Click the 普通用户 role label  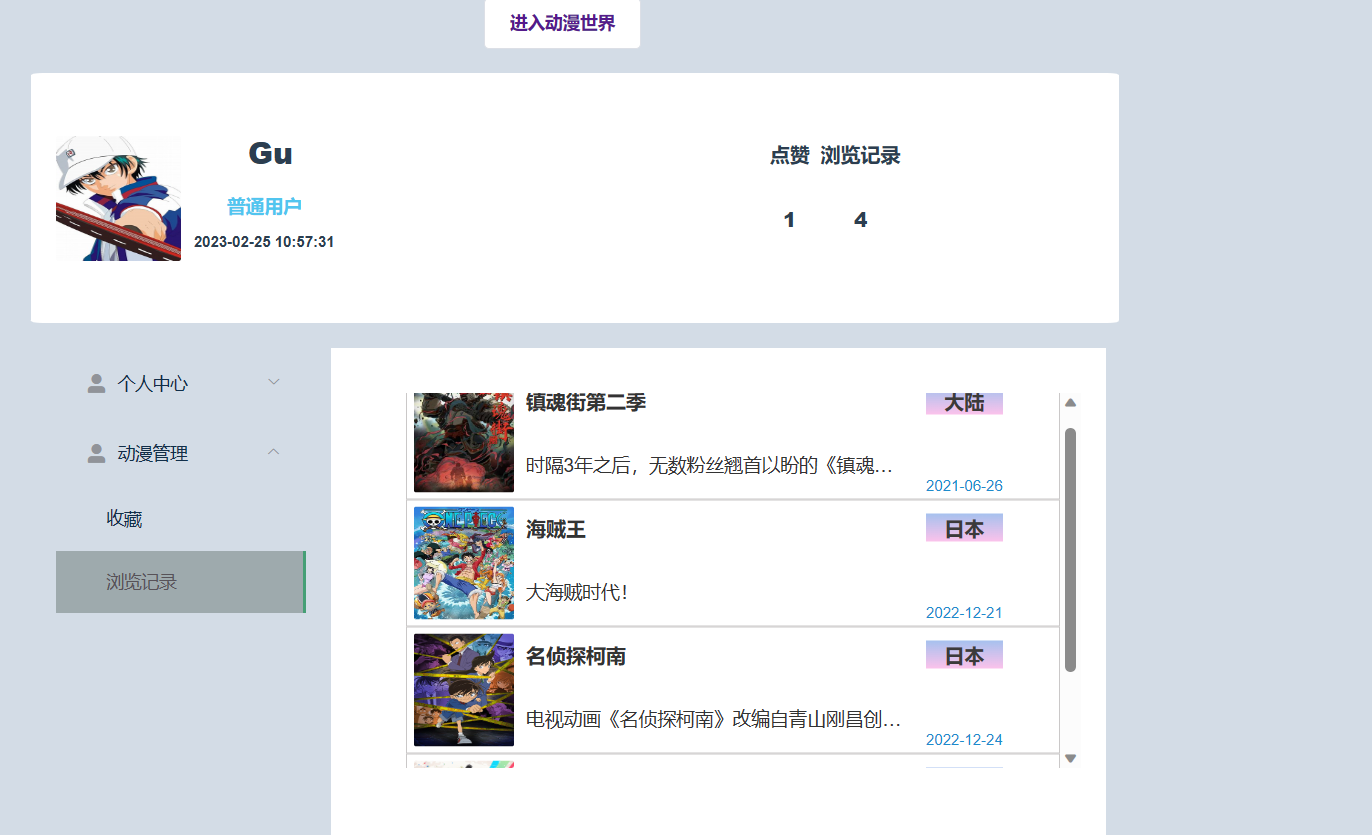(x=264, y=207)
